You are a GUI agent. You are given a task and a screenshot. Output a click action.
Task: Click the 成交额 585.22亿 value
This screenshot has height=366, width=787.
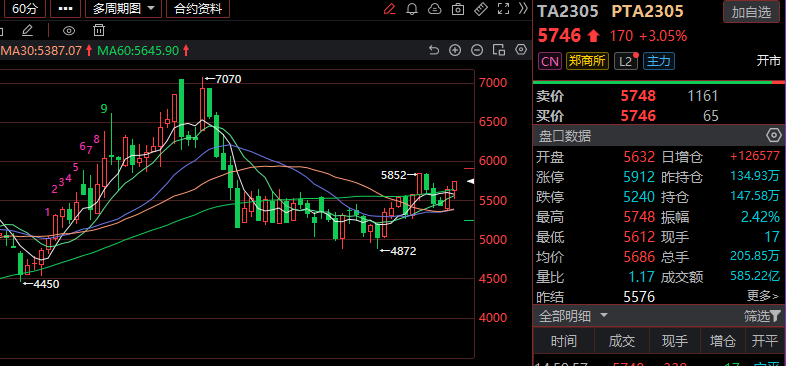click(x=755, y=276)
